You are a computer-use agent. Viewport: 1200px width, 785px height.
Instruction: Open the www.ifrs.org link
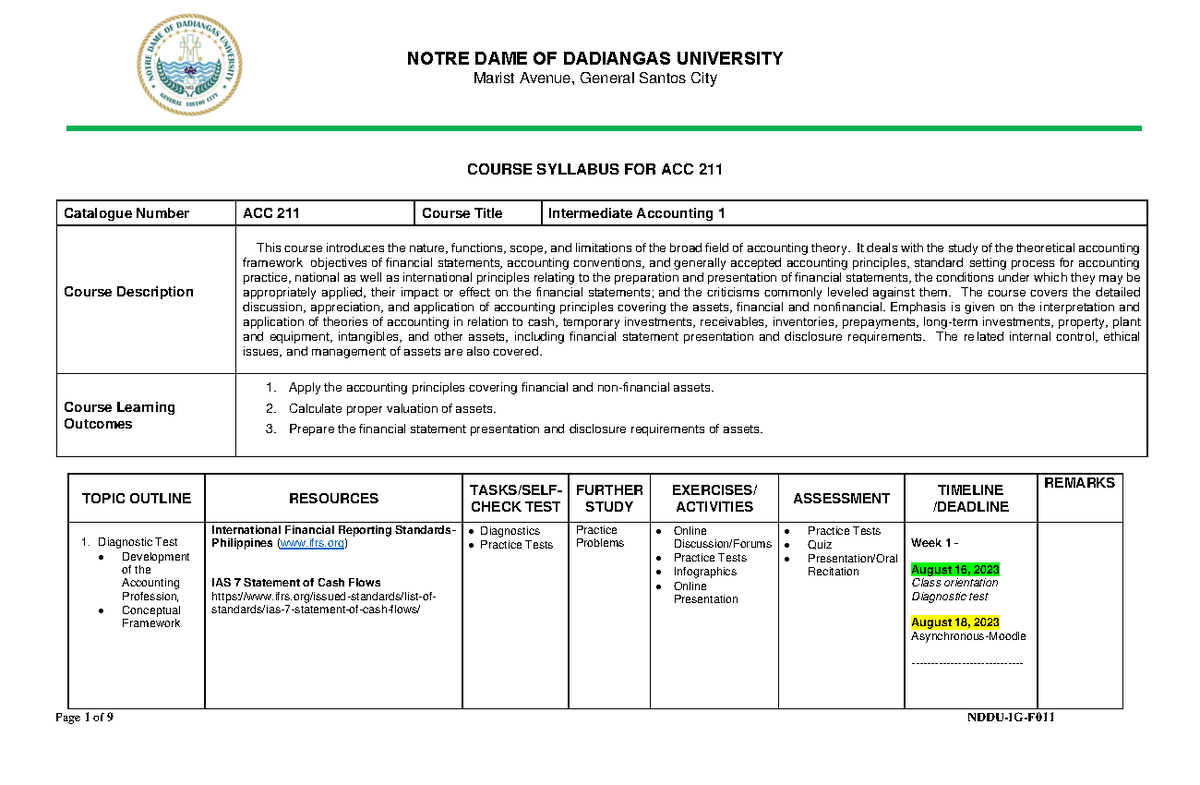312,543
